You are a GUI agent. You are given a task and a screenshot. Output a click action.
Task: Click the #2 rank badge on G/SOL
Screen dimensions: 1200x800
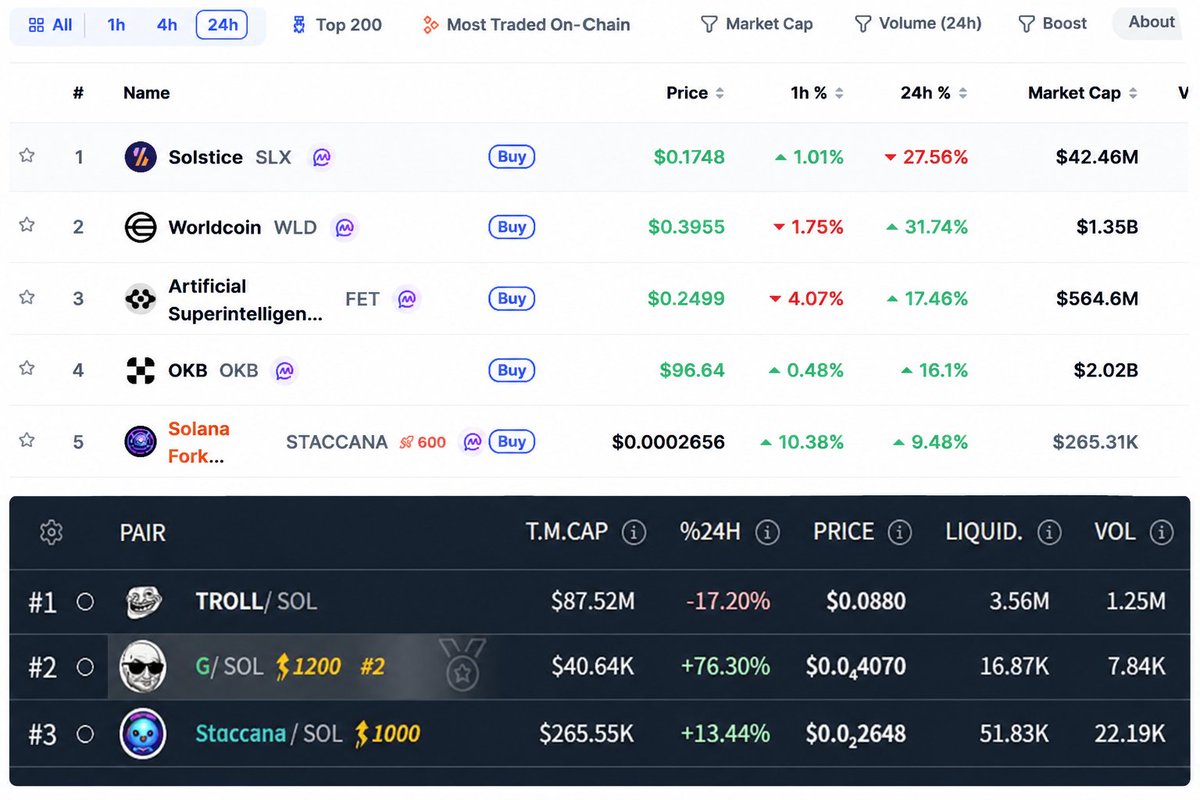[372, 667]
